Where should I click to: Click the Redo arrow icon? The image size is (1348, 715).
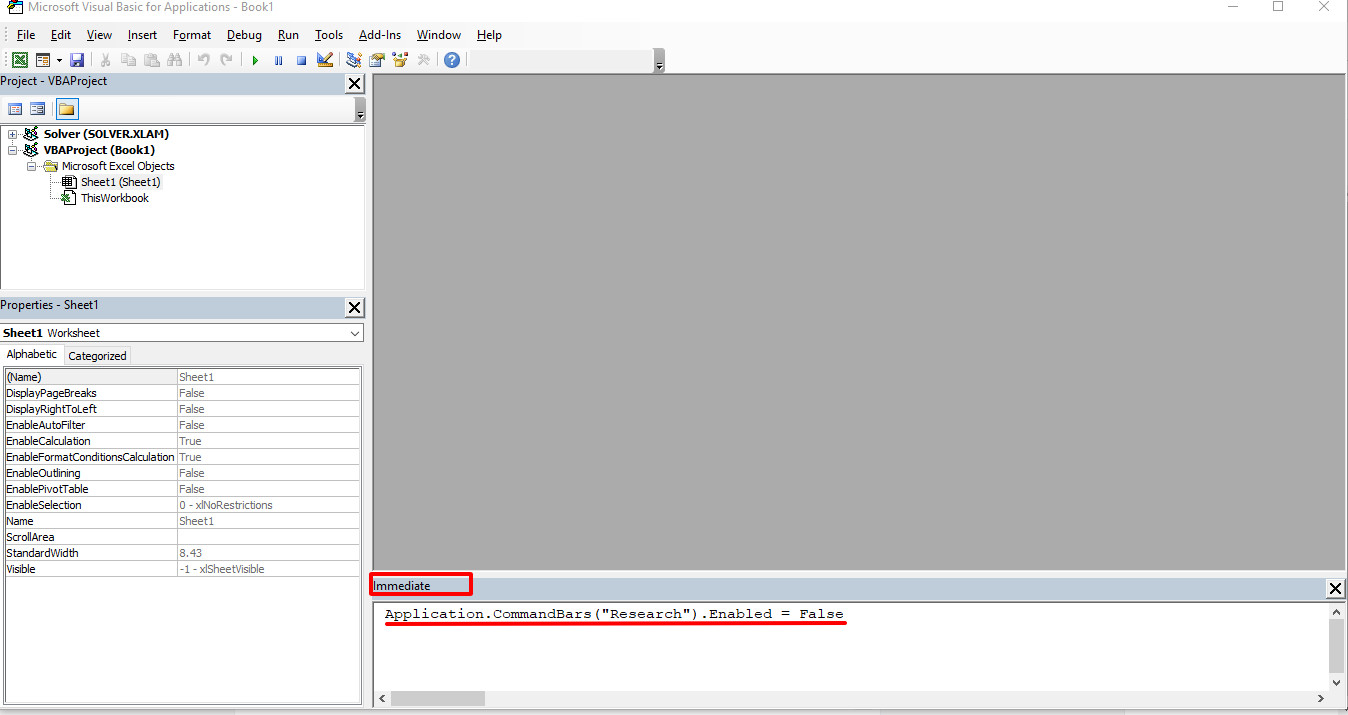tap(227, 60)
